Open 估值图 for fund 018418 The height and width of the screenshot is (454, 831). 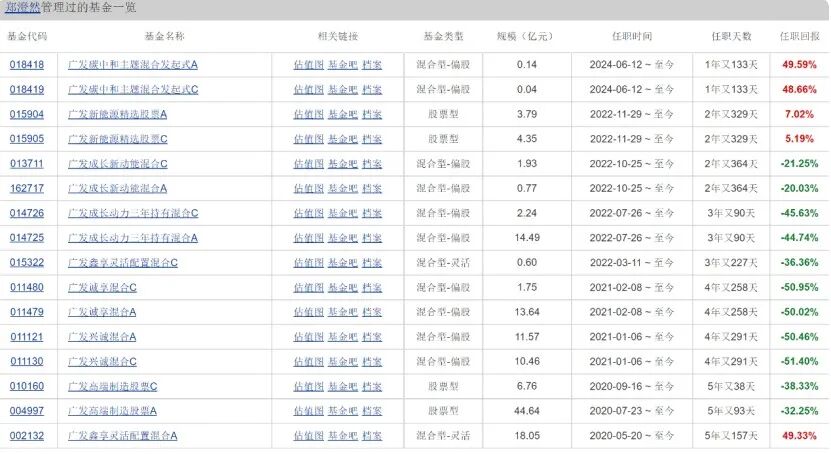tap(308, 65)
